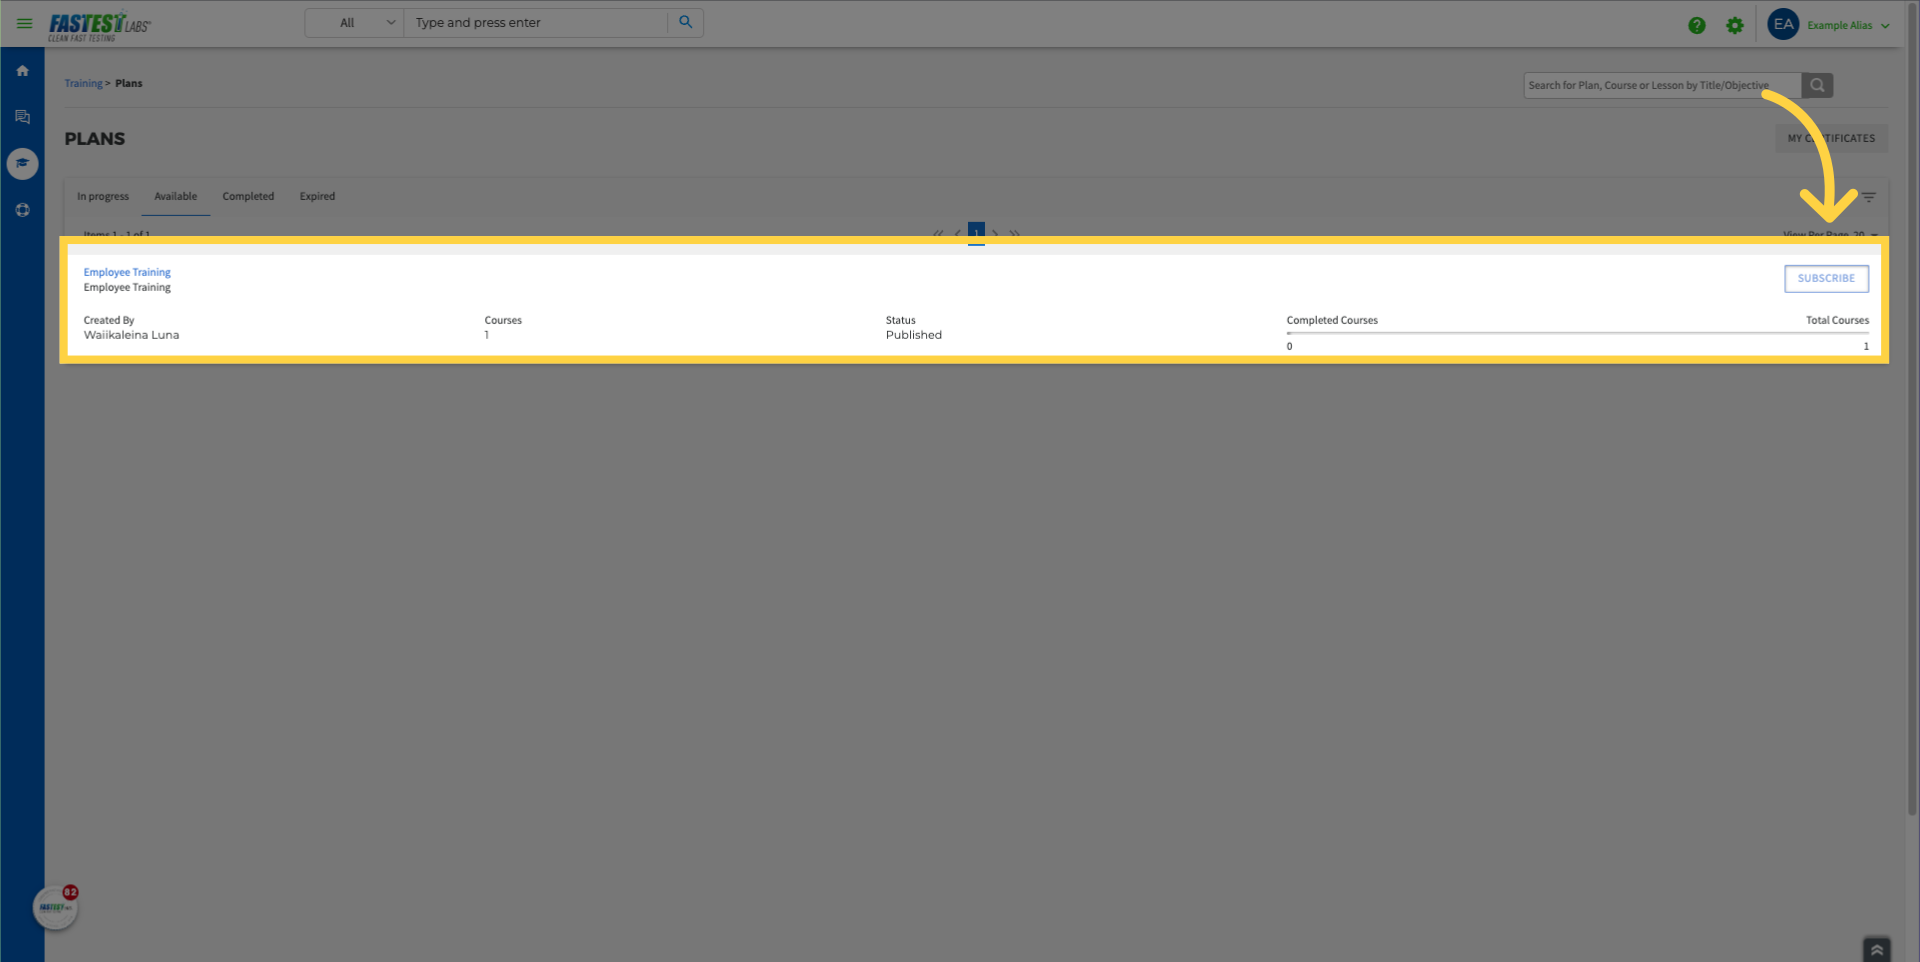The width and height of the screenshot is (1920, 962).
Task: Switch to the Expired tab
Action: pos(317,196)
